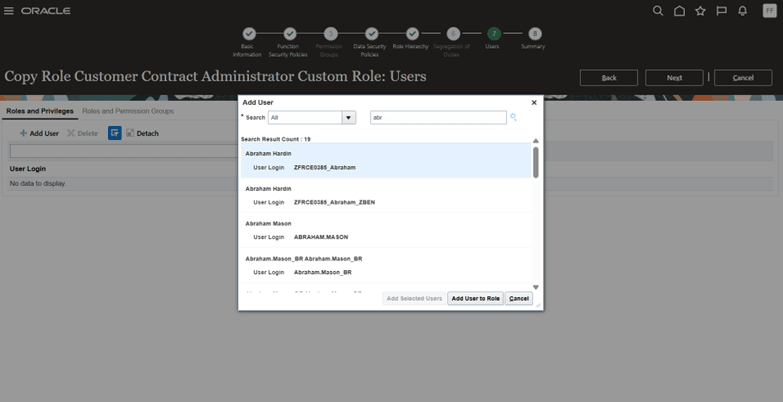Image resolution: width=783 pixels, height=402 pixels.
Task: Click the Add User plus toolbar item
Action: click(x=39, y=133)
